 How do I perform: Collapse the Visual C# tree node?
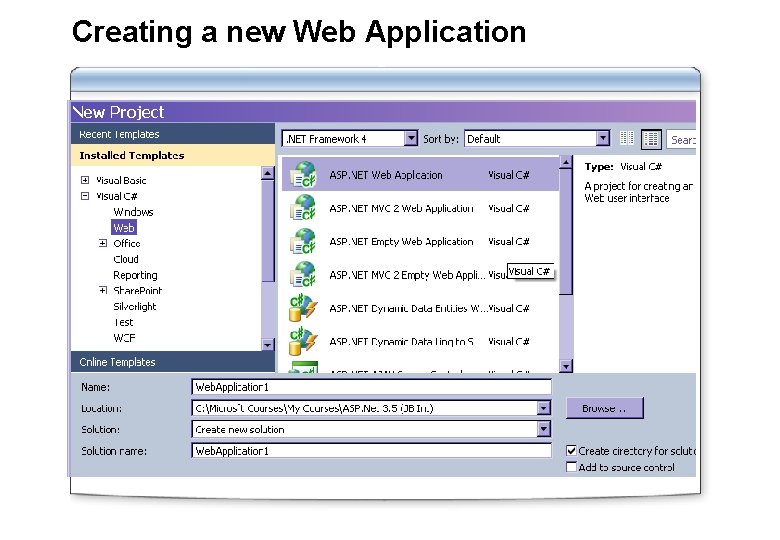[85, 196]
